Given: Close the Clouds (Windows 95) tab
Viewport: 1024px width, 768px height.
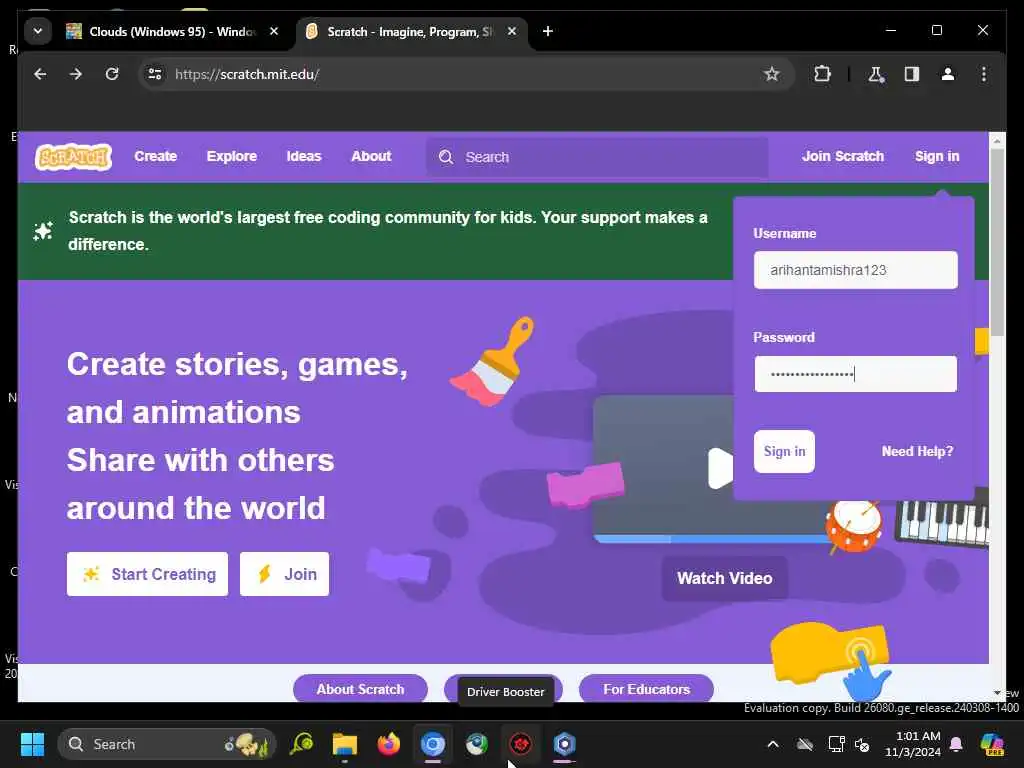Looking at the screenshot, I should click(274, 31).
